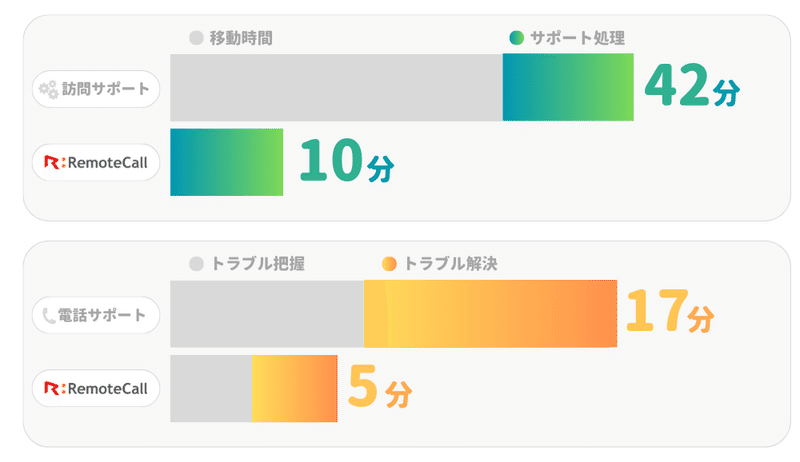Click the green RemoteCall 10分 bar
The image size is (800, 462).
227,162
